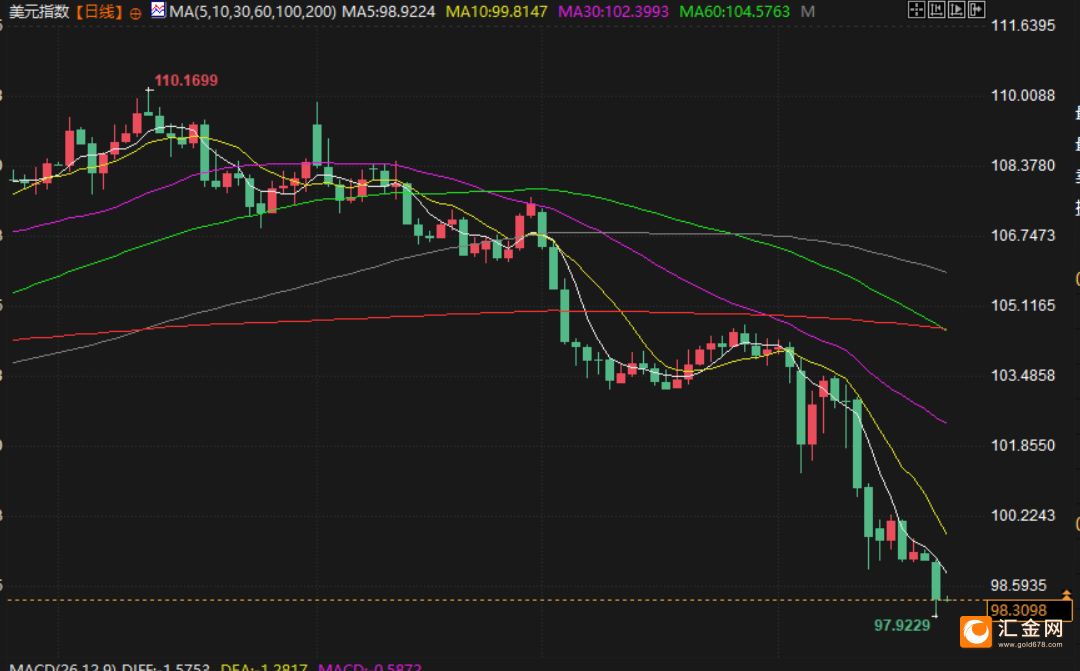1080x671 pixels.
Task: Click the 汇金网 logo icon
Action: point(976,632)
